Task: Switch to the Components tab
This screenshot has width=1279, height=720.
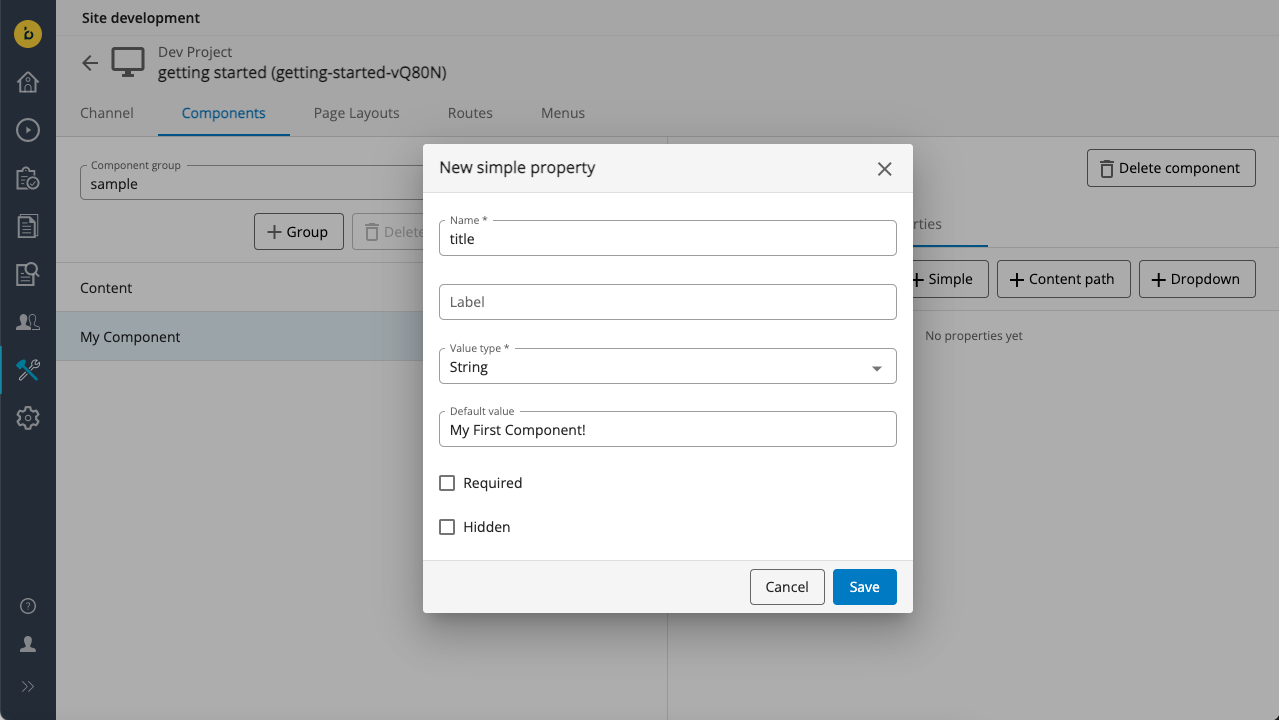Action: pos(224,113)
